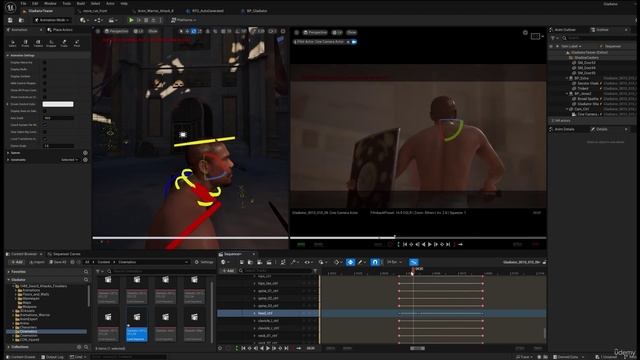640x360 pixels.
Task: Click Sequencer render movie clapper icon
Action: point(269,262)
